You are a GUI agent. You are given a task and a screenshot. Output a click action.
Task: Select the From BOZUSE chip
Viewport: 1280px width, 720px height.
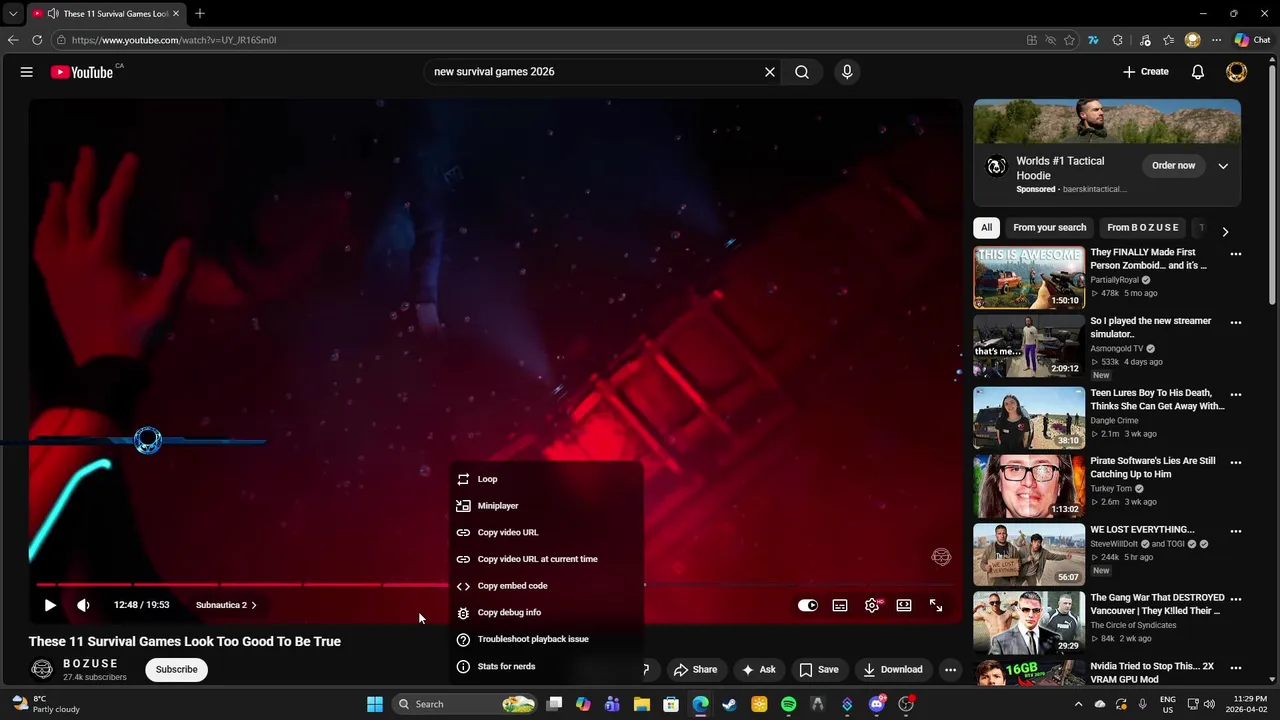[x=1143, y=227]
